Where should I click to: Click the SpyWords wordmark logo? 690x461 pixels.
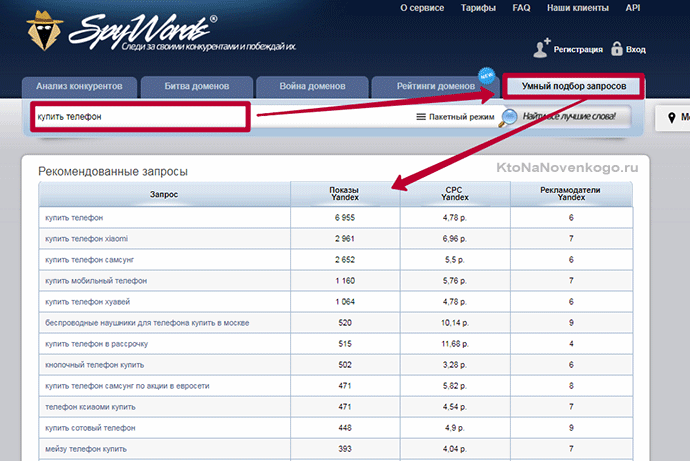click(143, 31)
